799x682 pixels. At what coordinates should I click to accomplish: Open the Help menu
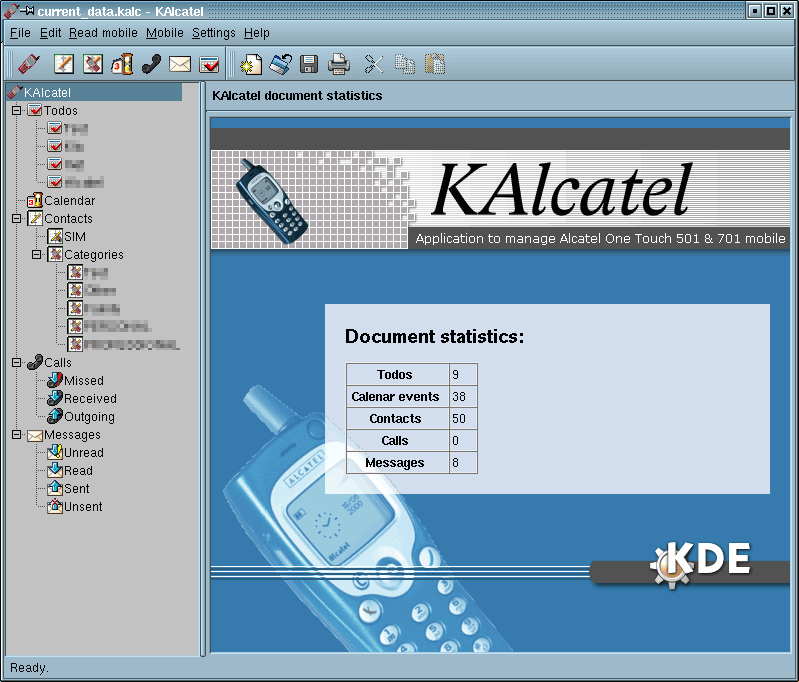257,33
